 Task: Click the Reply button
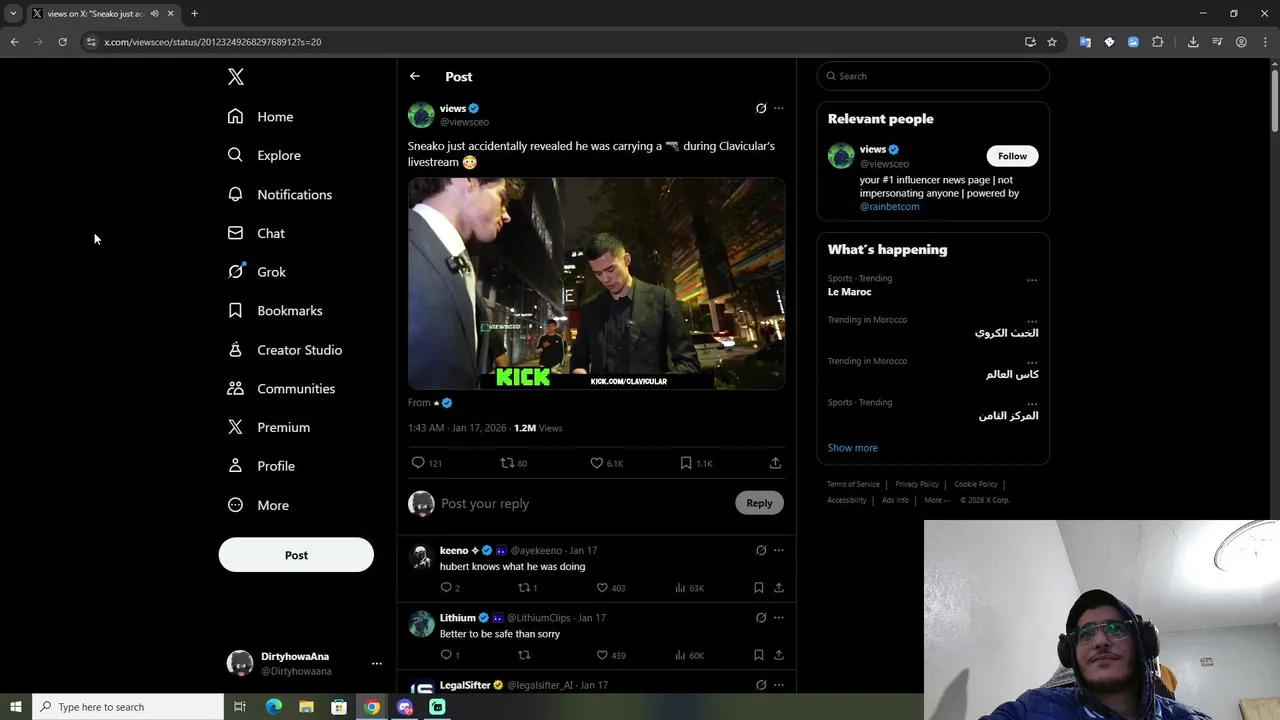759,503
